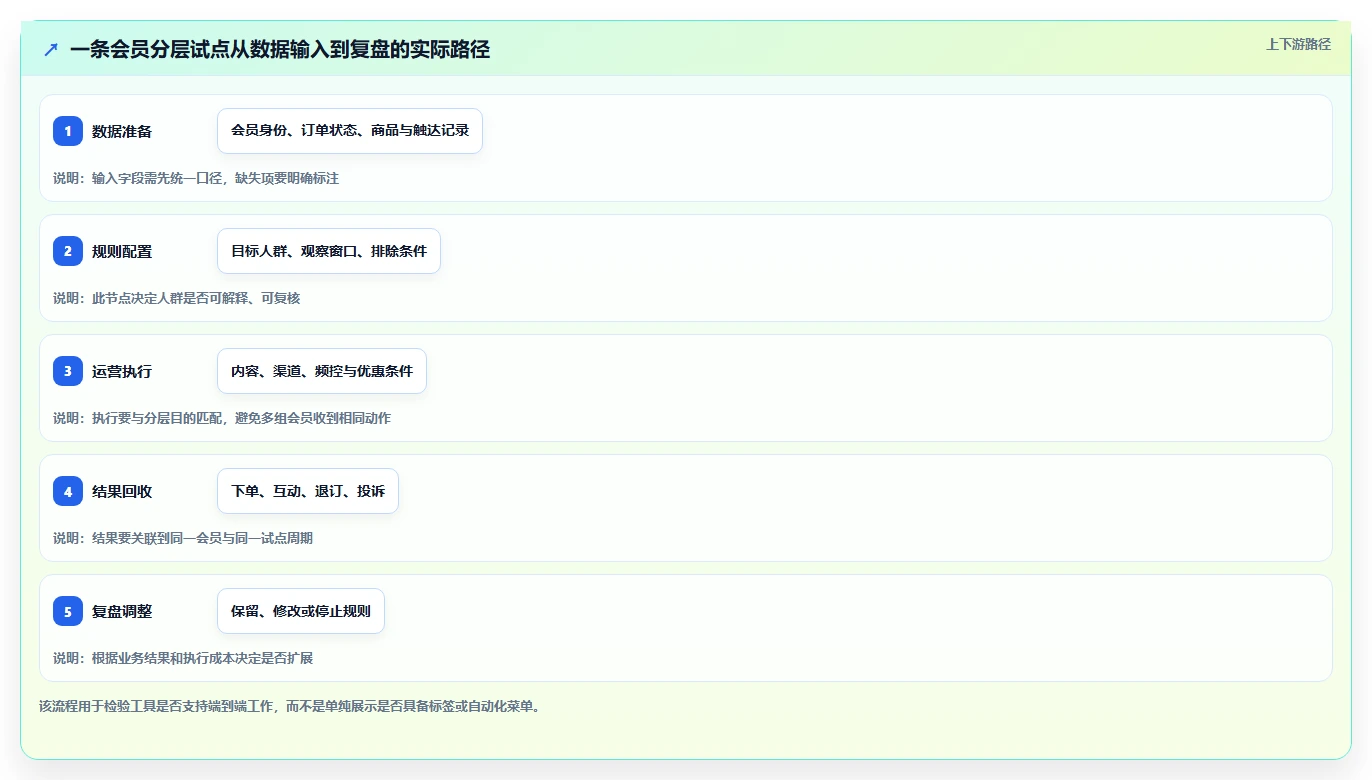Click step number 3 badge
This screenshot has height=780, width=1372.
[68, 371]
